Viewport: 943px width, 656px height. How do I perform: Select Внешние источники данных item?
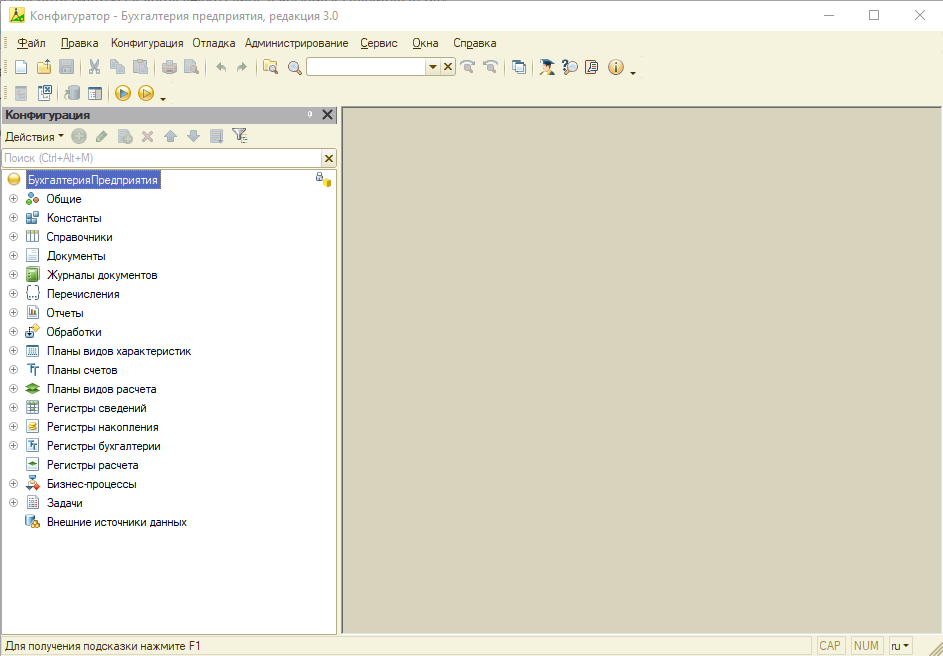pos(117,522)
